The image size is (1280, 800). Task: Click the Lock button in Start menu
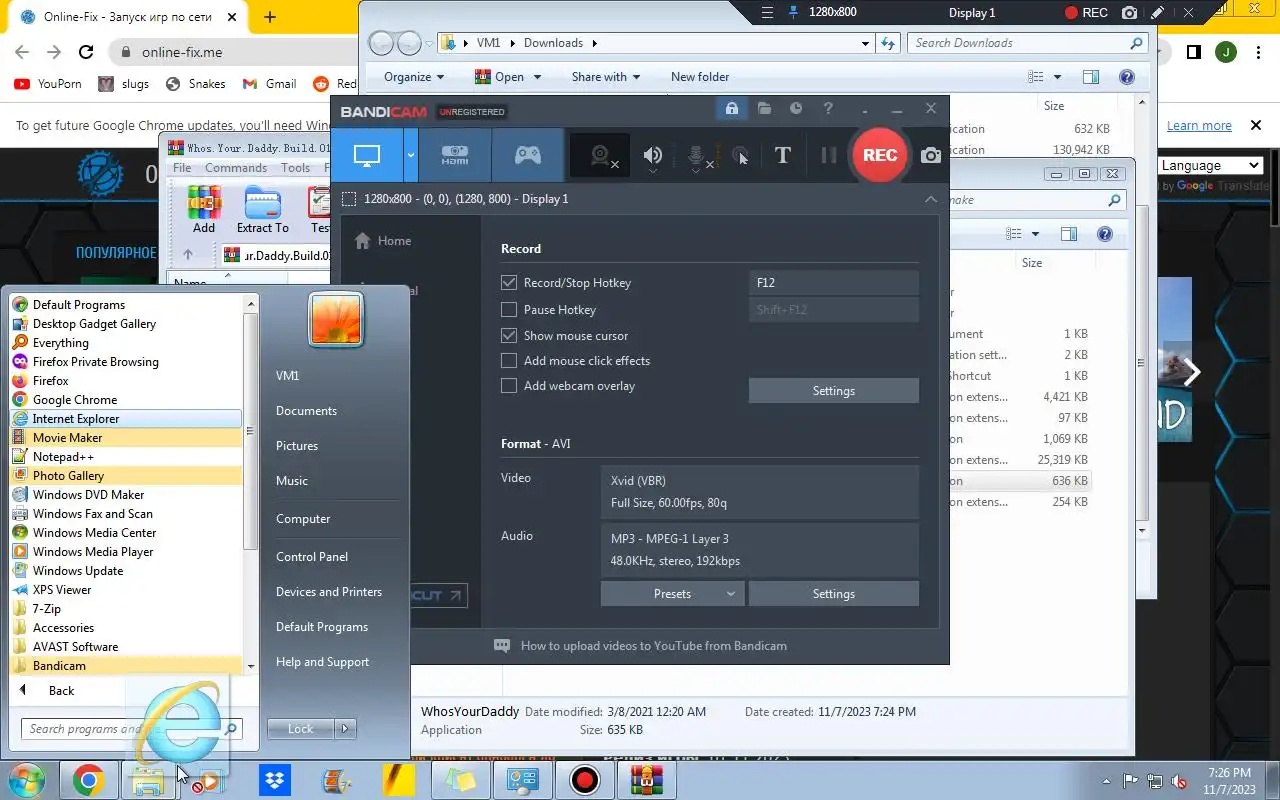pyautogui.click(x=301, y=729)
